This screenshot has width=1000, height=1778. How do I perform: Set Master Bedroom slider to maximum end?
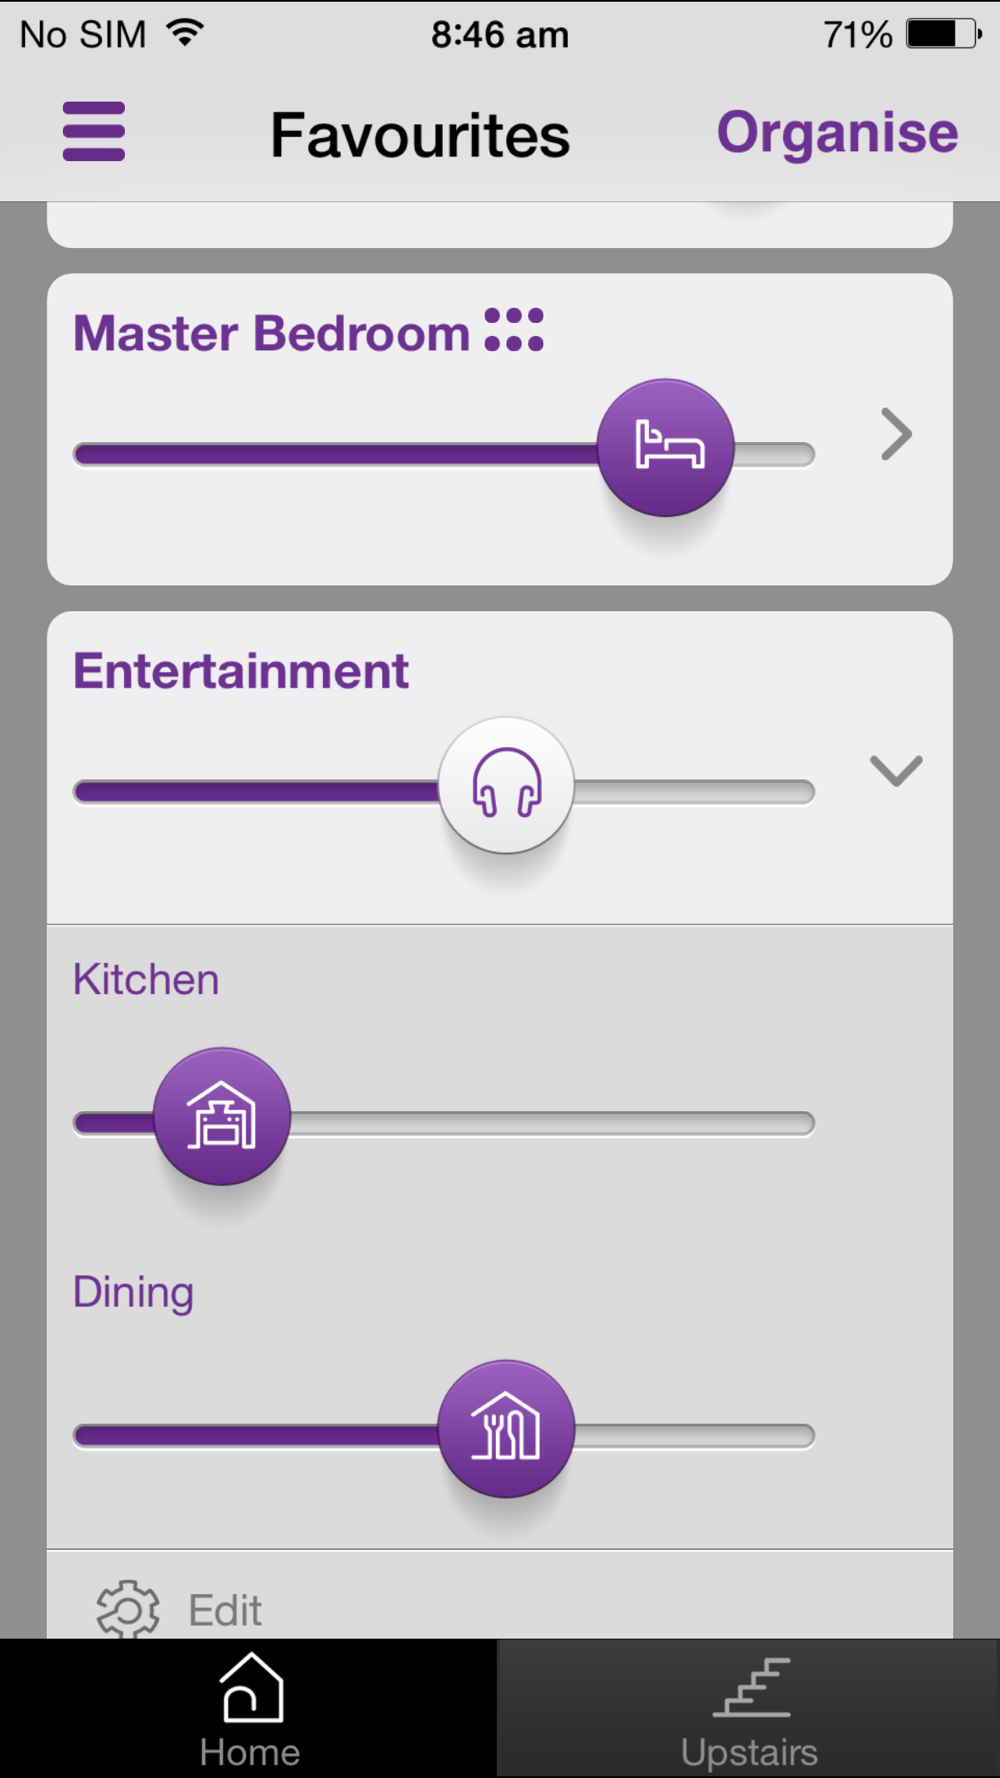[806, 454]
